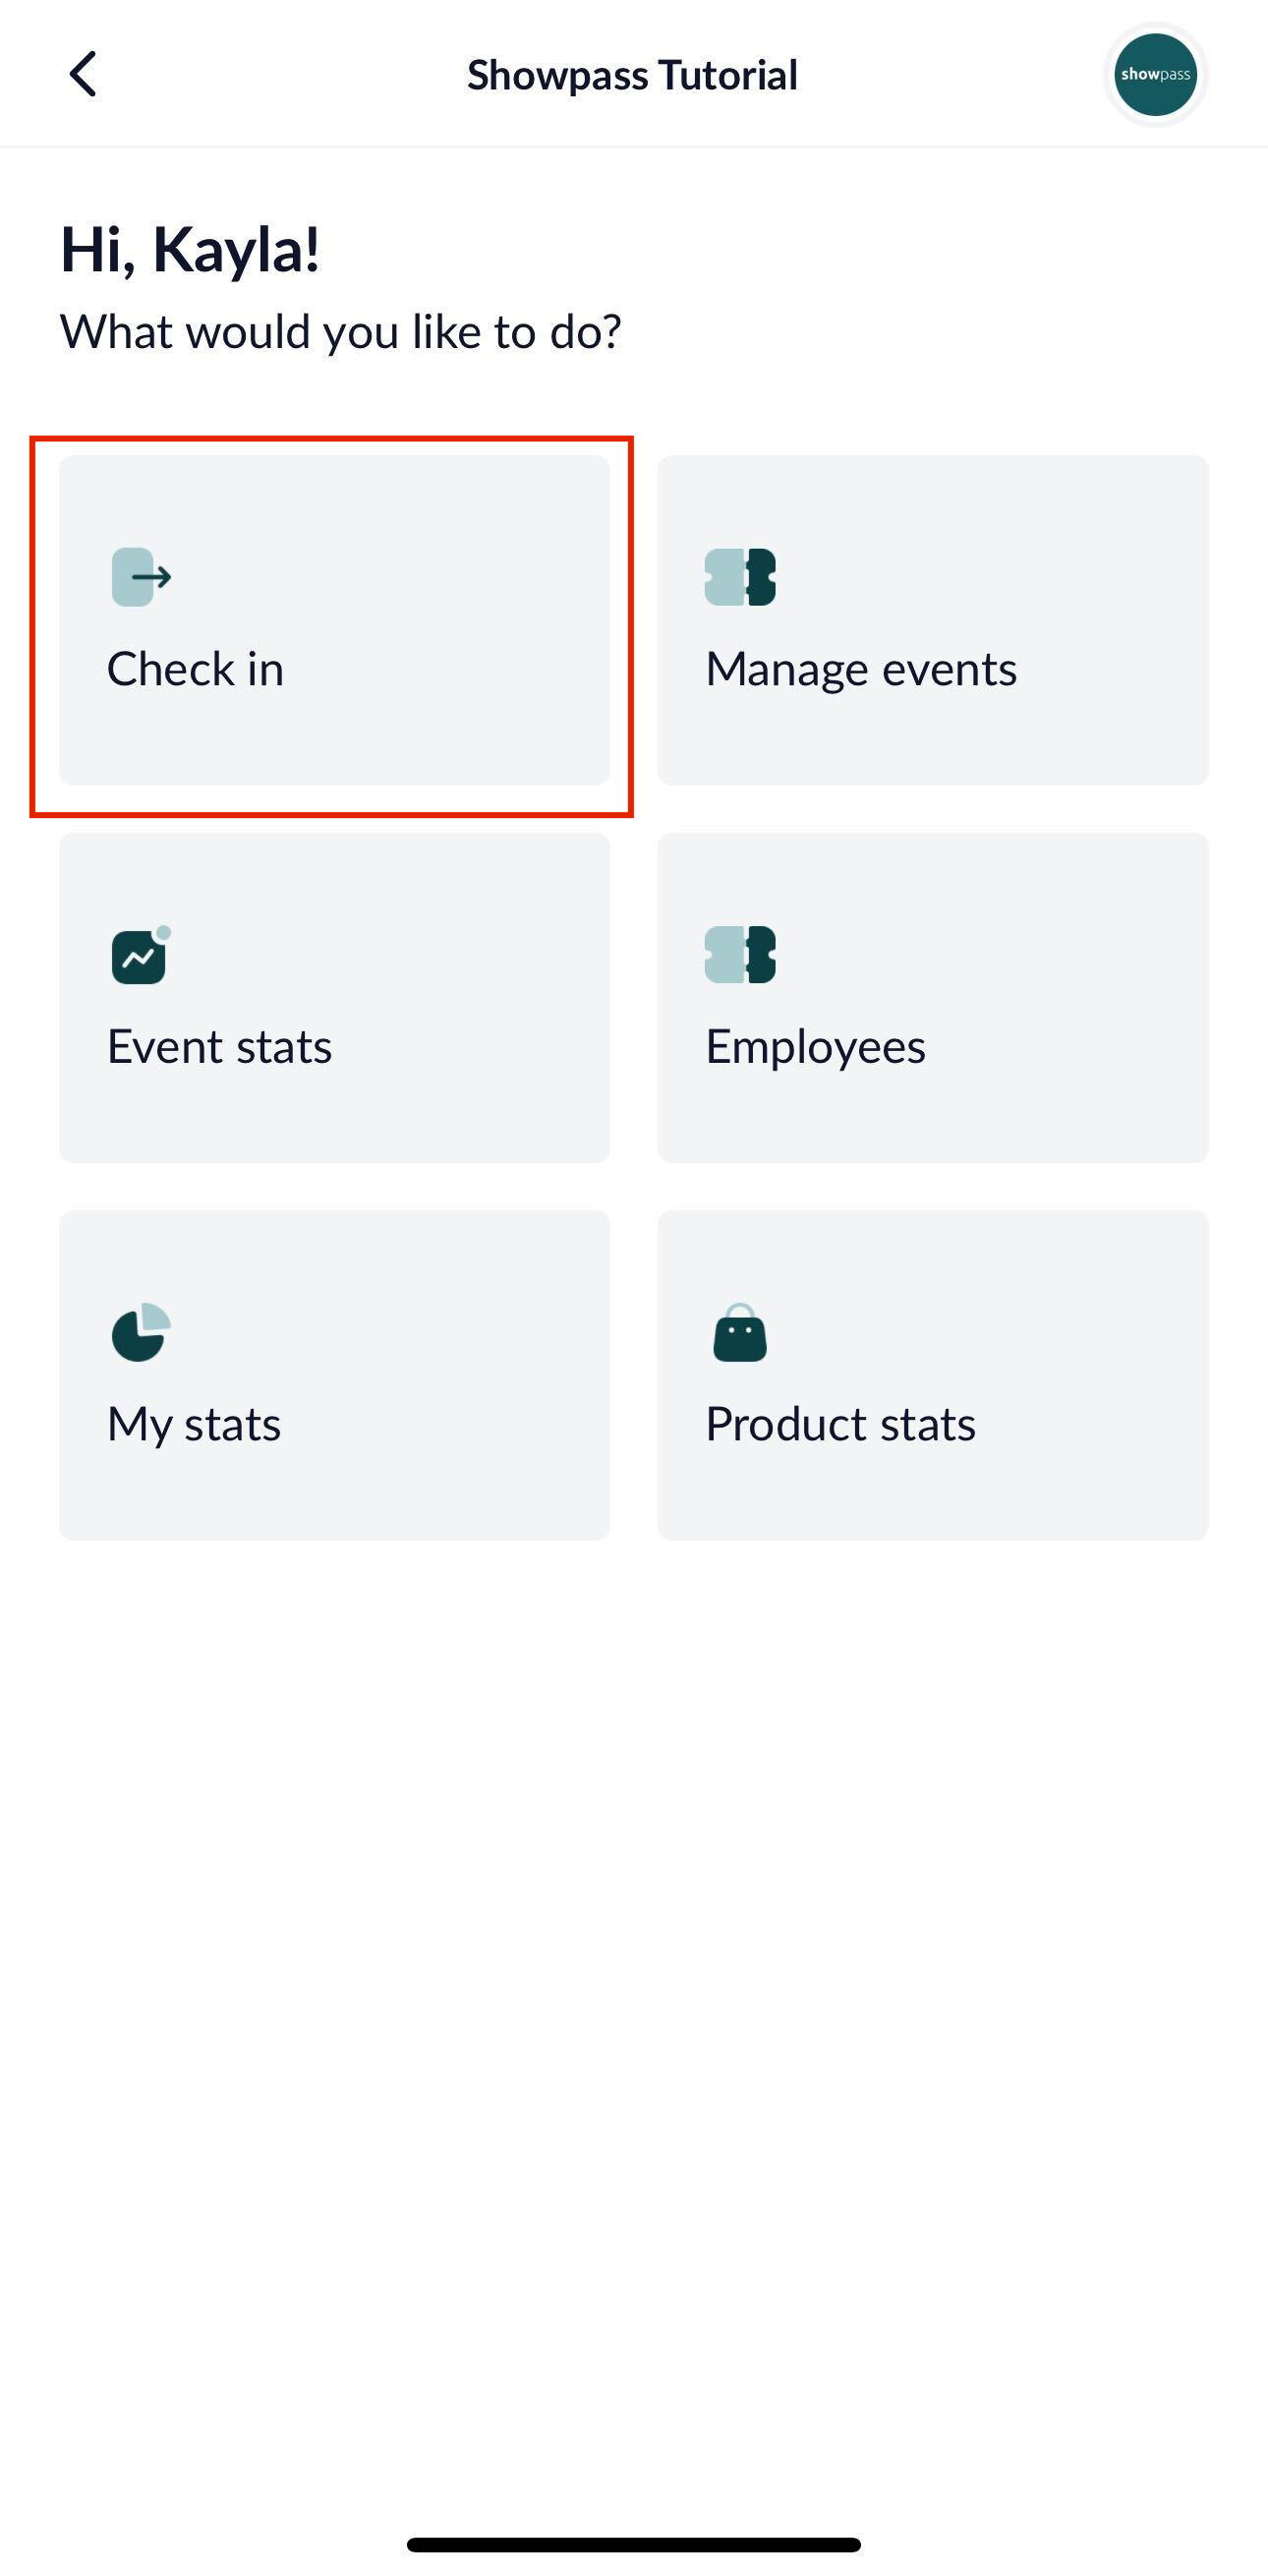The image size is (1268, 2576).
Task: Click the Hi, Kayla! greeting
Action: pos(190,249)
